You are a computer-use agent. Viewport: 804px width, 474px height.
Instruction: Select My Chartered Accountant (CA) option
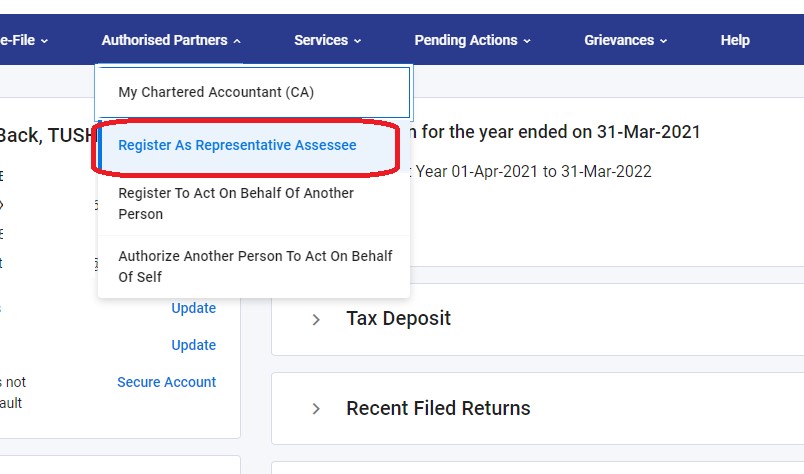pyautogui.click(x=216, y=92)
